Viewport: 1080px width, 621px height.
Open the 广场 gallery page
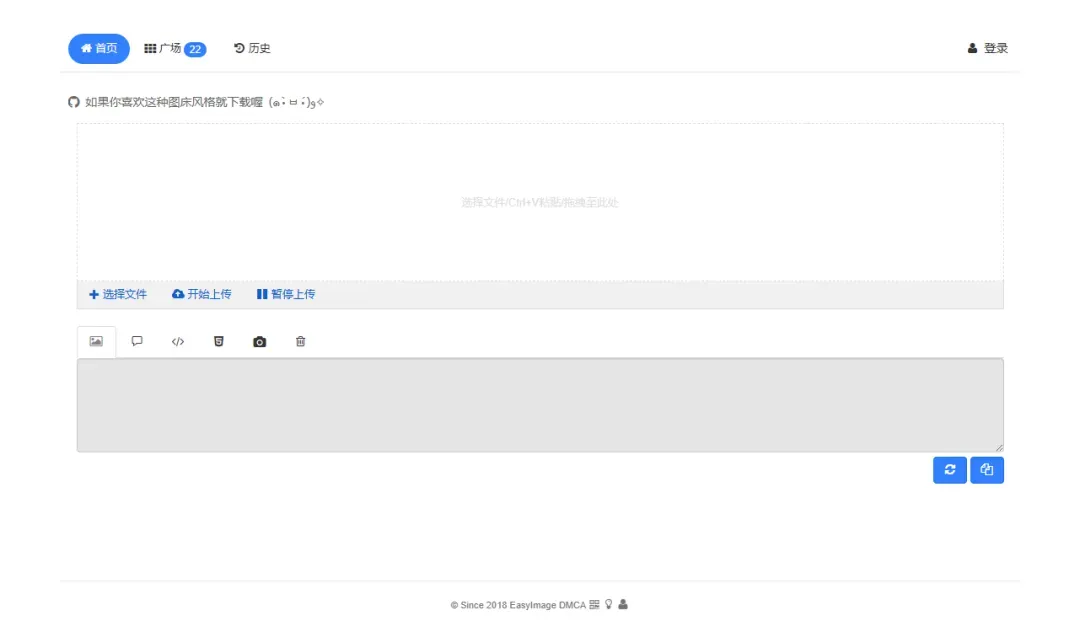click(174, 48)
